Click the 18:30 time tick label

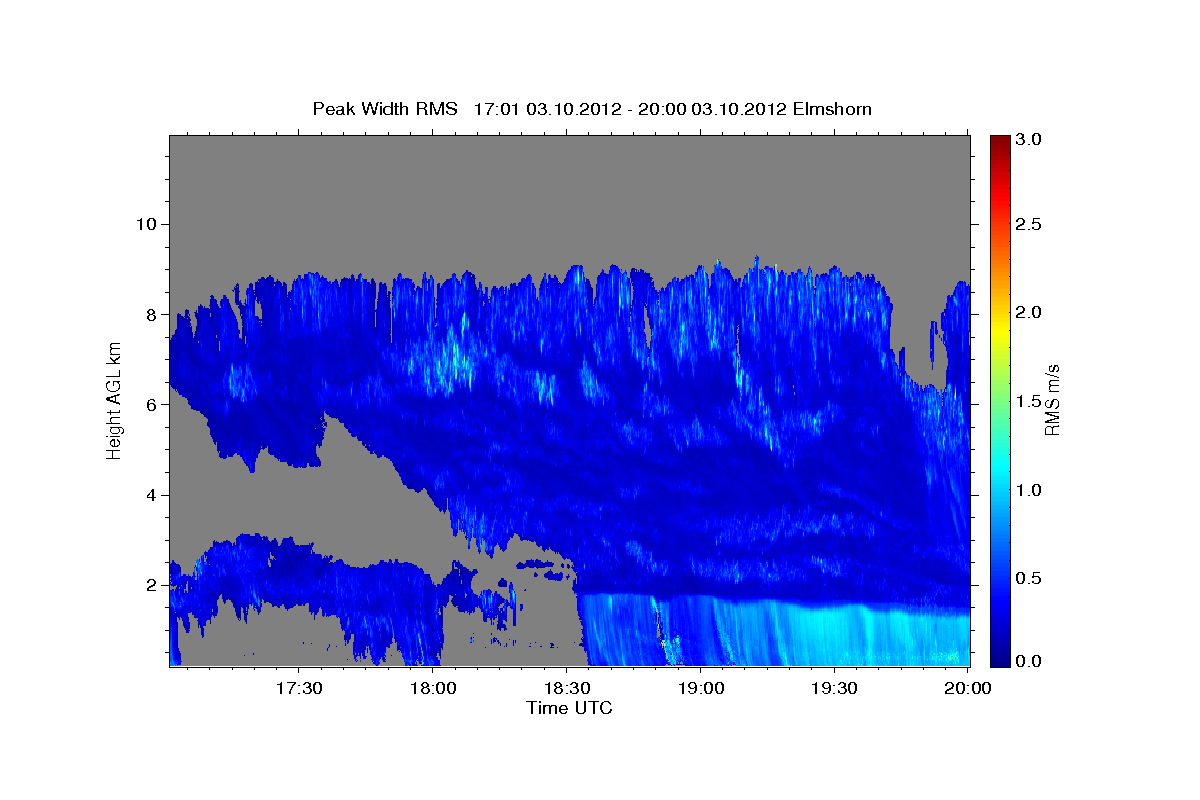(x=567, y=688)
